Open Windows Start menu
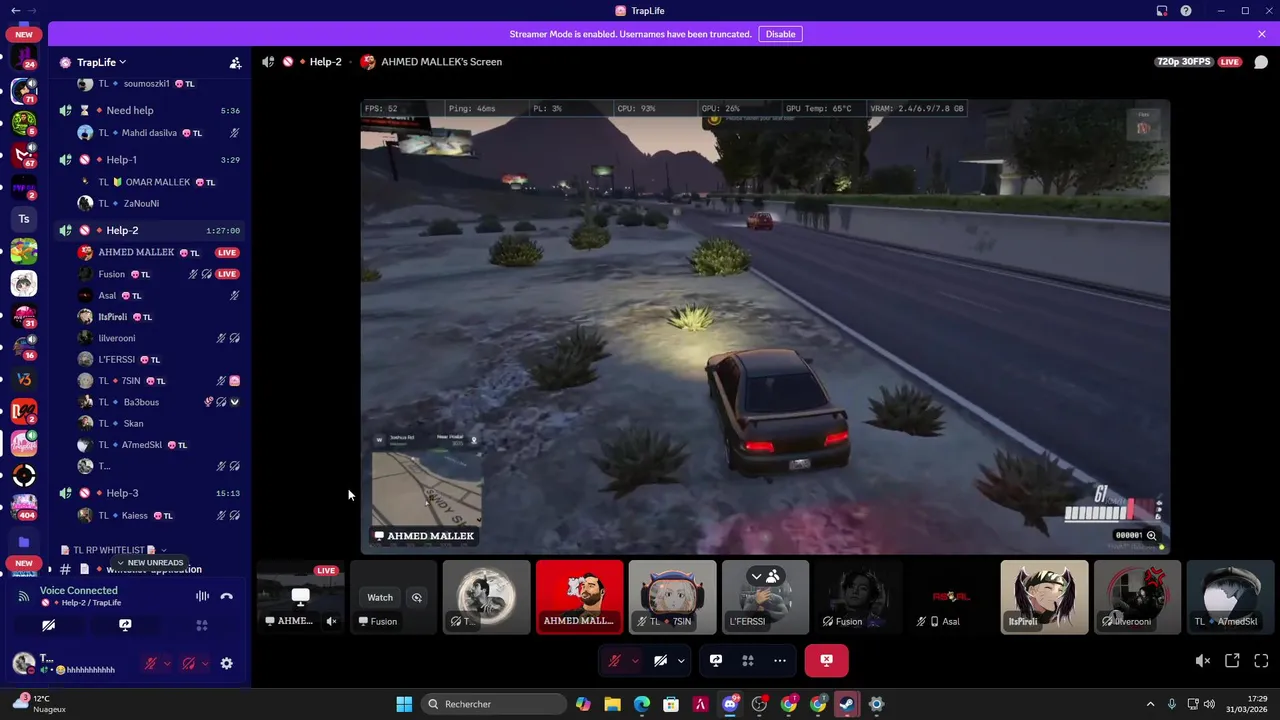Screen dimensions: 1280x720 click(404, 704)
